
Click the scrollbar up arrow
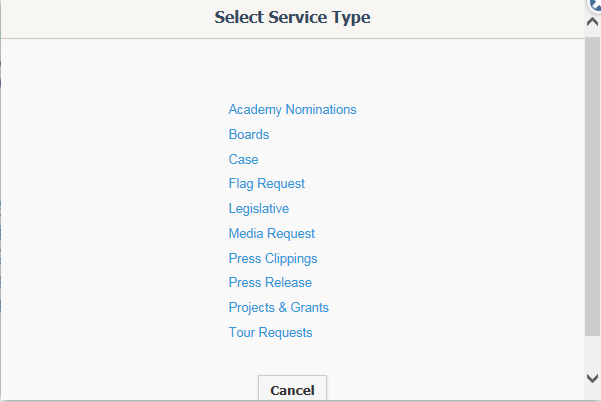pos(593,22)
